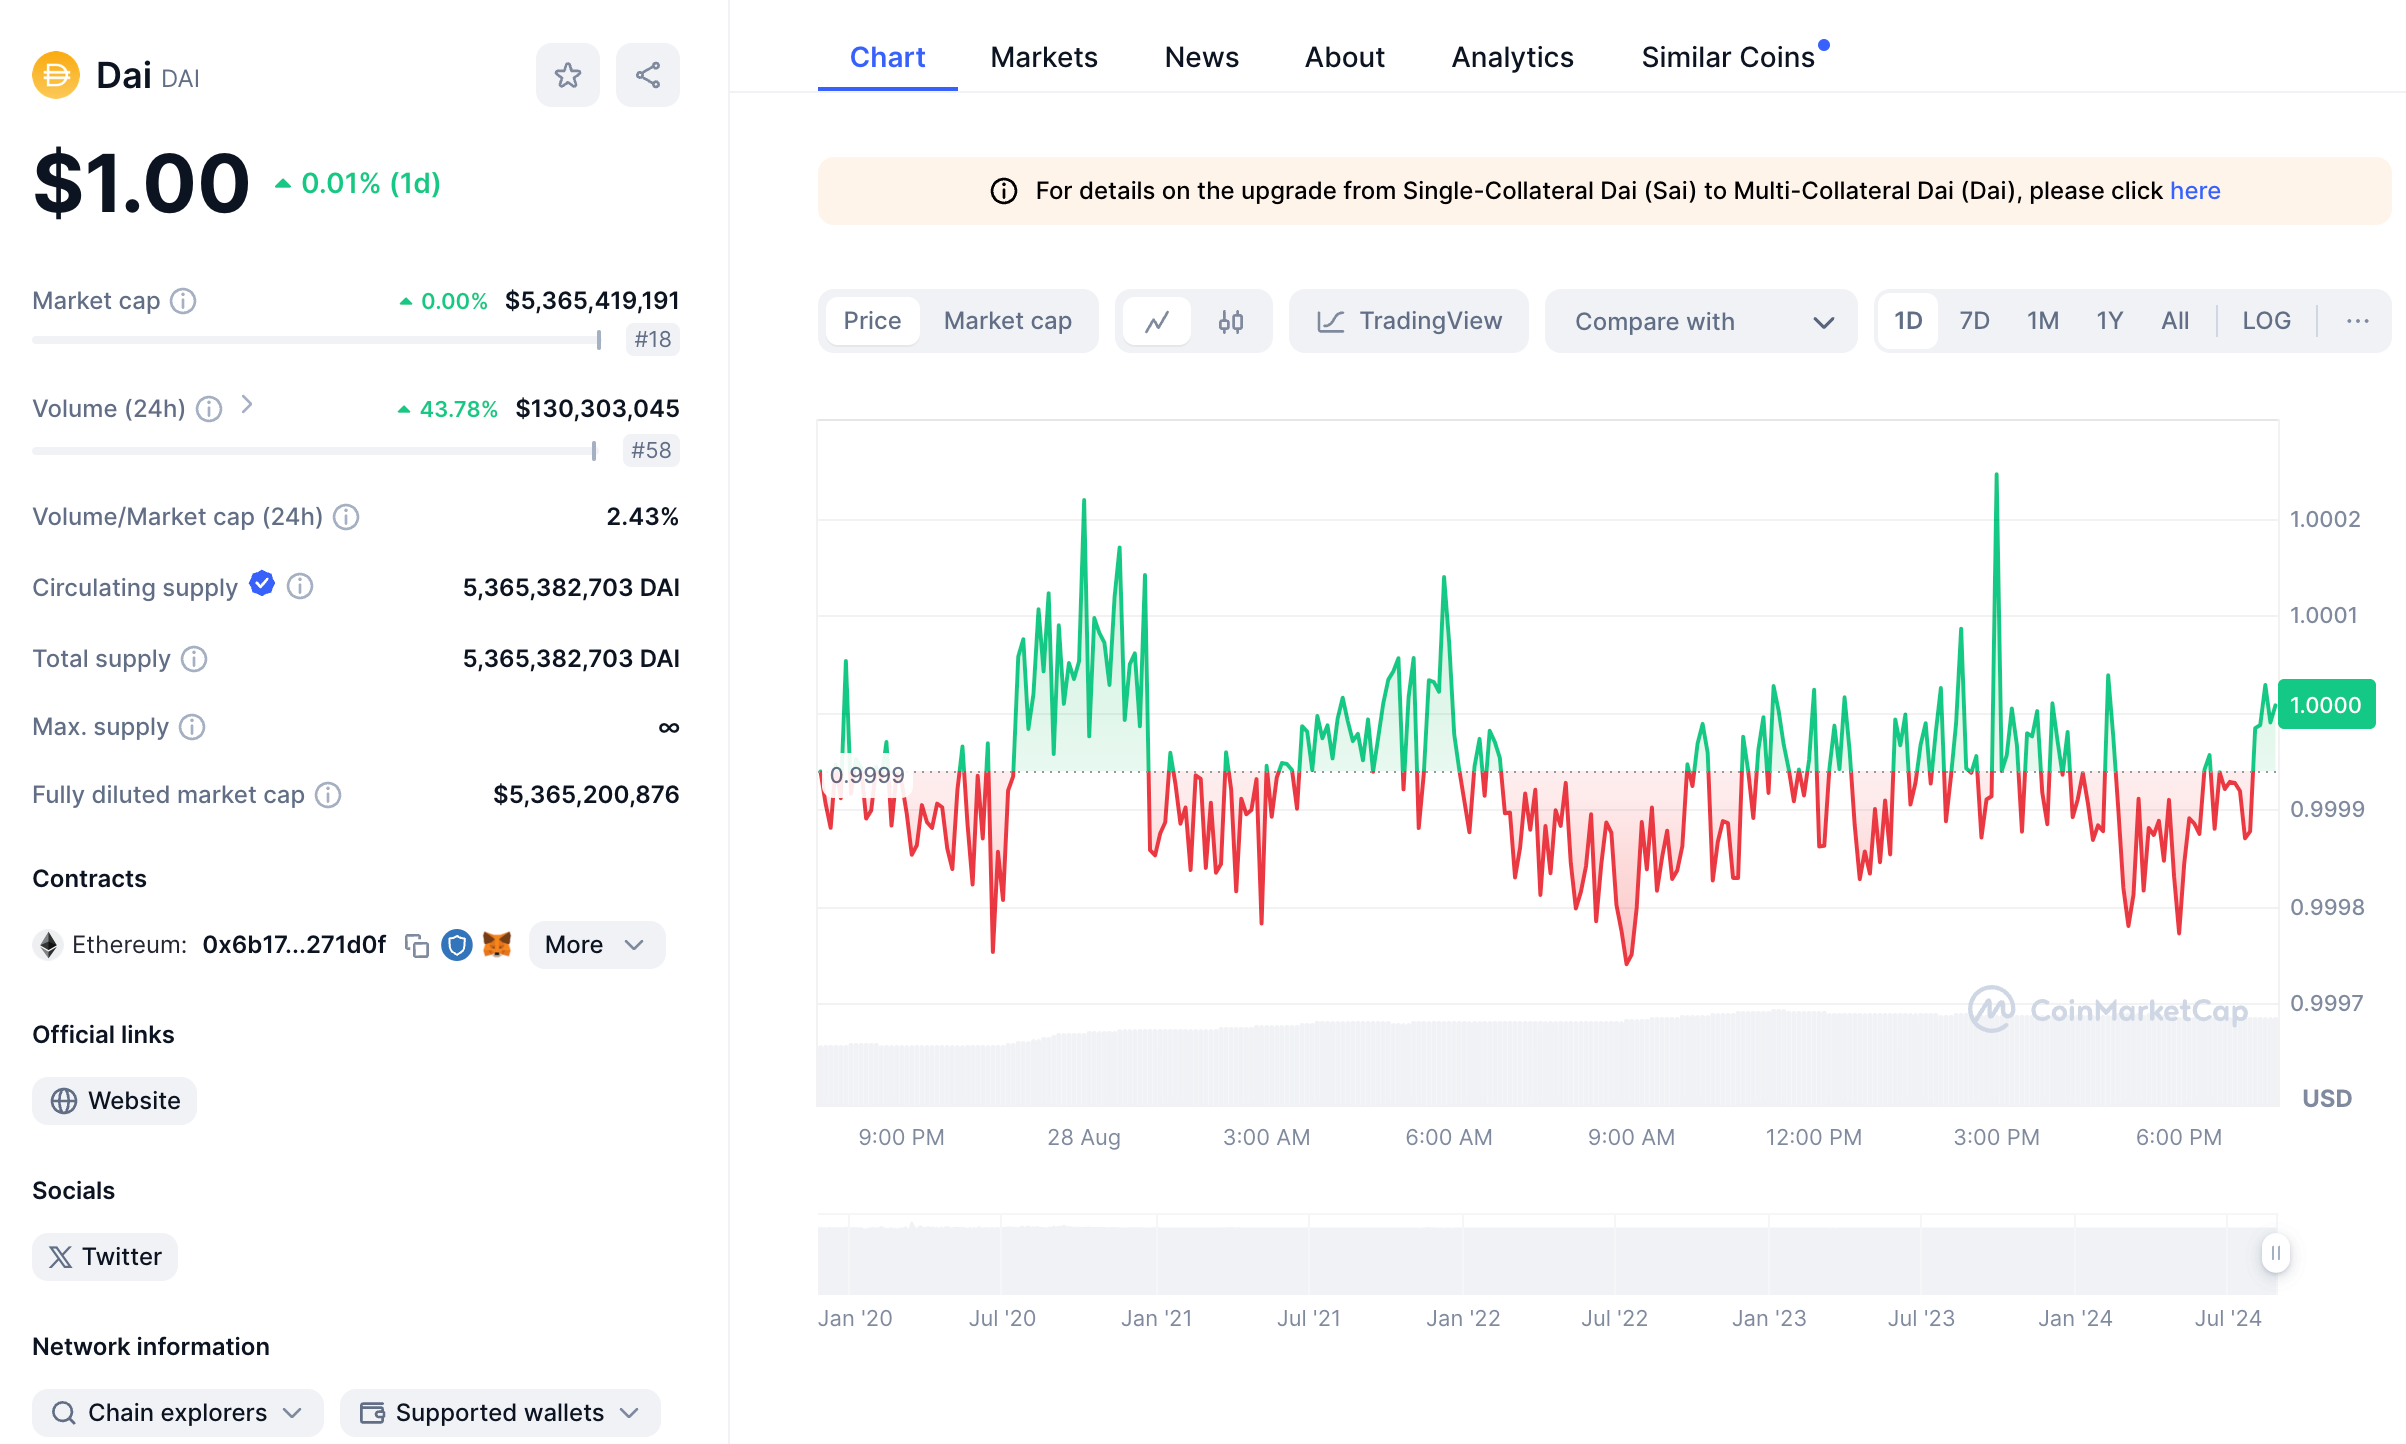Open the Max. supply info icon
The height and width of the screenshot is (1444, 2406).
[192, 727]
